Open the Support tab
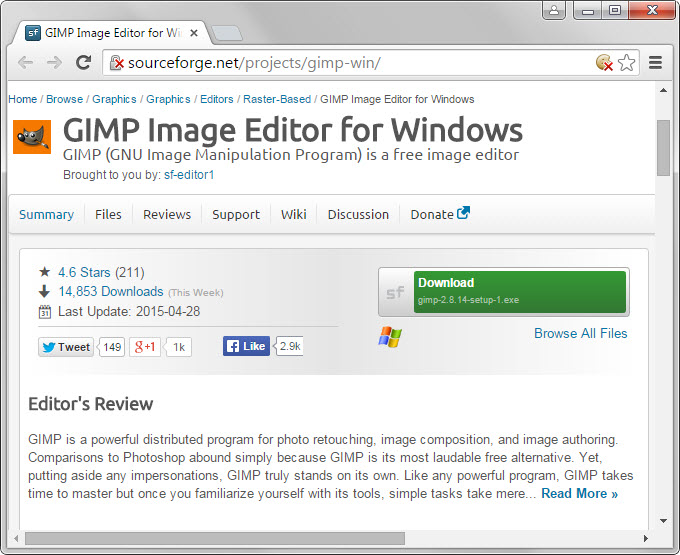 236,215
